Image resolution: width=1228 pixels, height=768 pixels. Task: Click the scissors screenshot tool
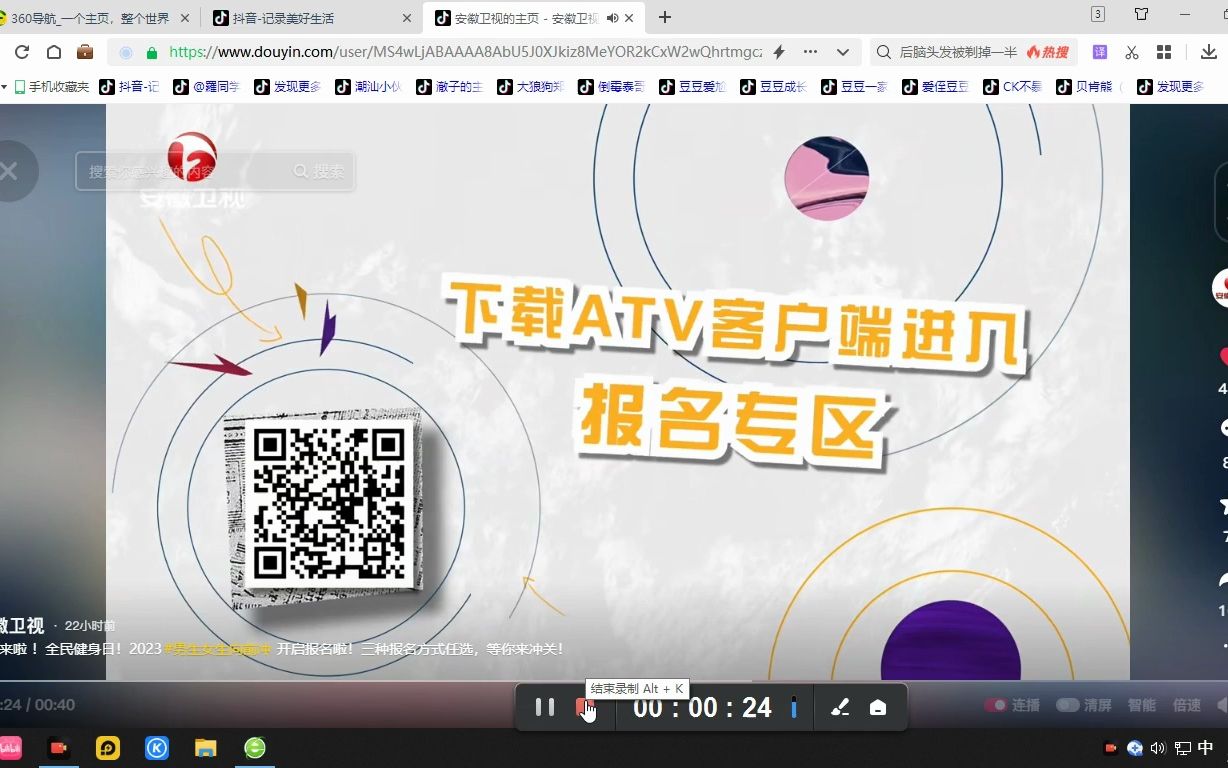1132,52
